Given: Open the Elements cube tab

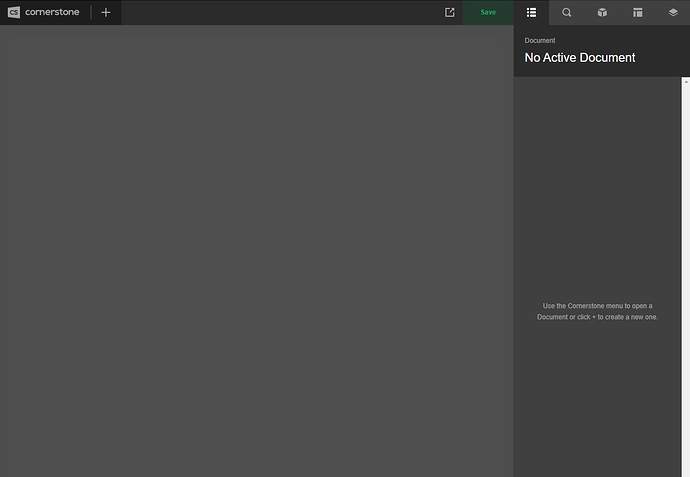Looking at the screenshot, I should [602, 12].
